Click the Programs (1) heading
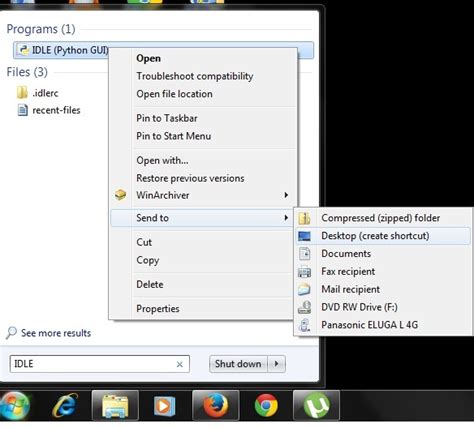This screenshot has height=428, width=474. pyautogui.click(x=41, y=29)
